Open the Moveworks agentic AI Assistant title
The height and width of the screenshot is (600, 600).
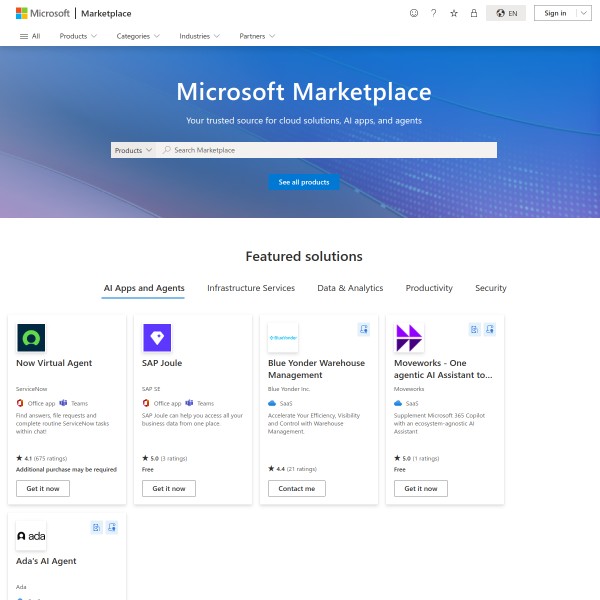[443, 369]
